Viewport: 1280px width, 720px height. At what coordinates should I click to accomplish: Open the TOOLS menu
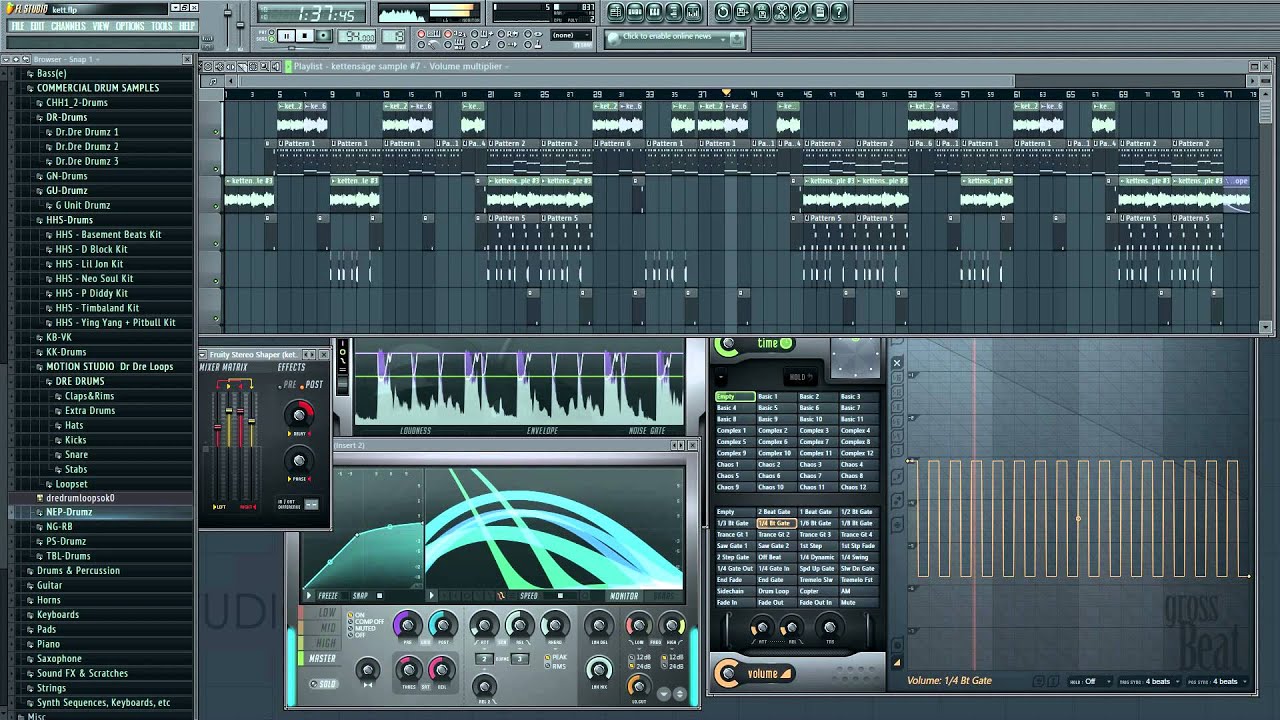point(162,26)
